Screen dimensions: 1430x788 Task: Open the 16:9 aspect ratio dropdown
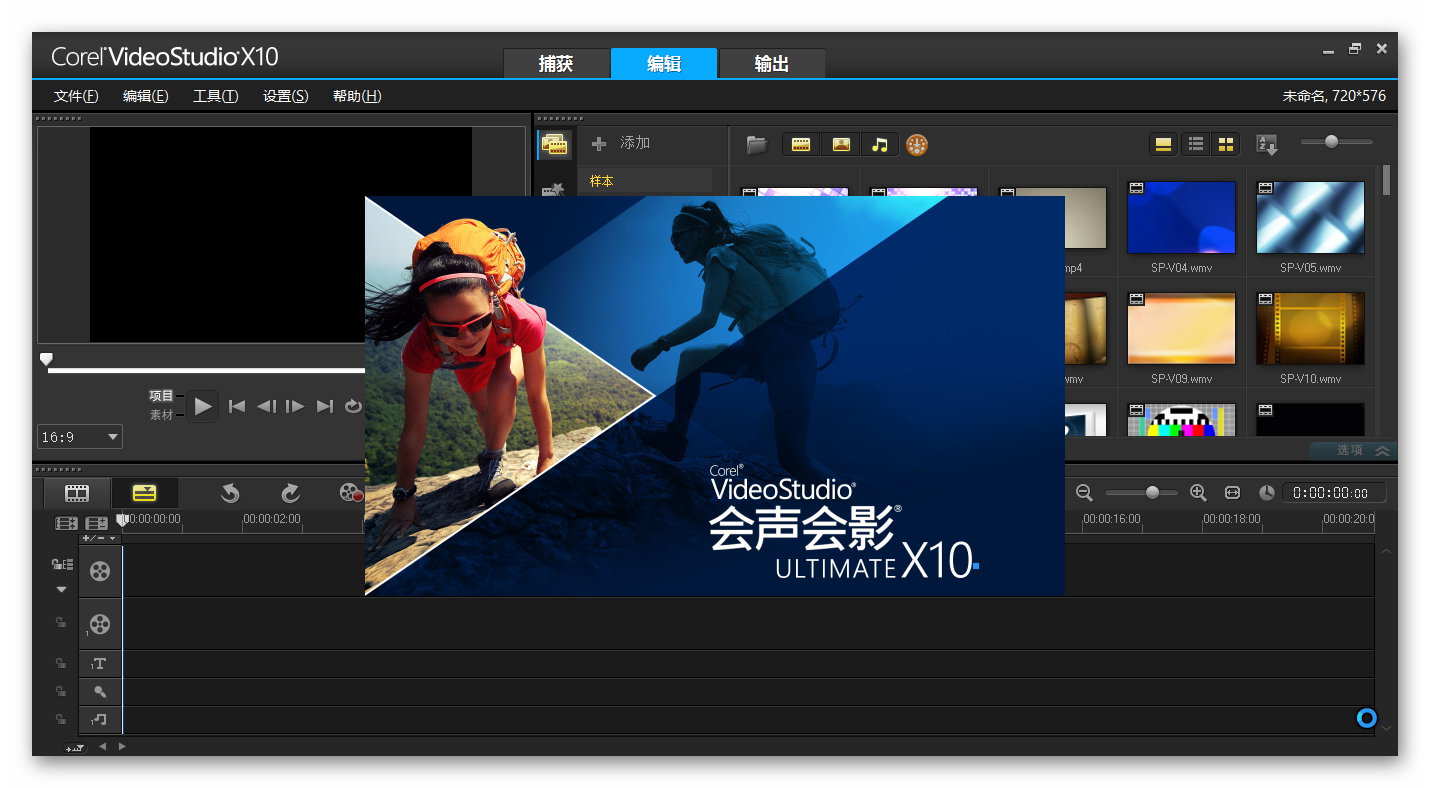[x=80, y=437]
